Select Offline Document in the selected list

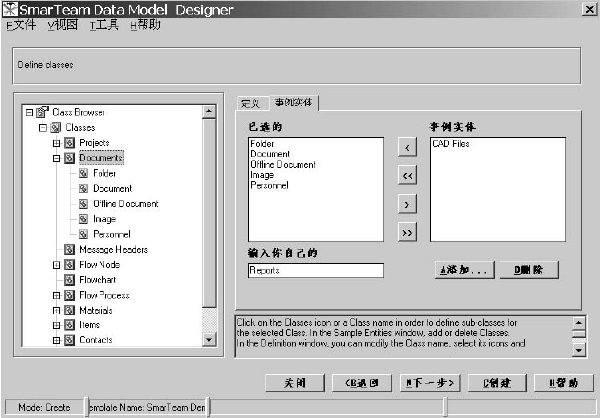point(283,165)
